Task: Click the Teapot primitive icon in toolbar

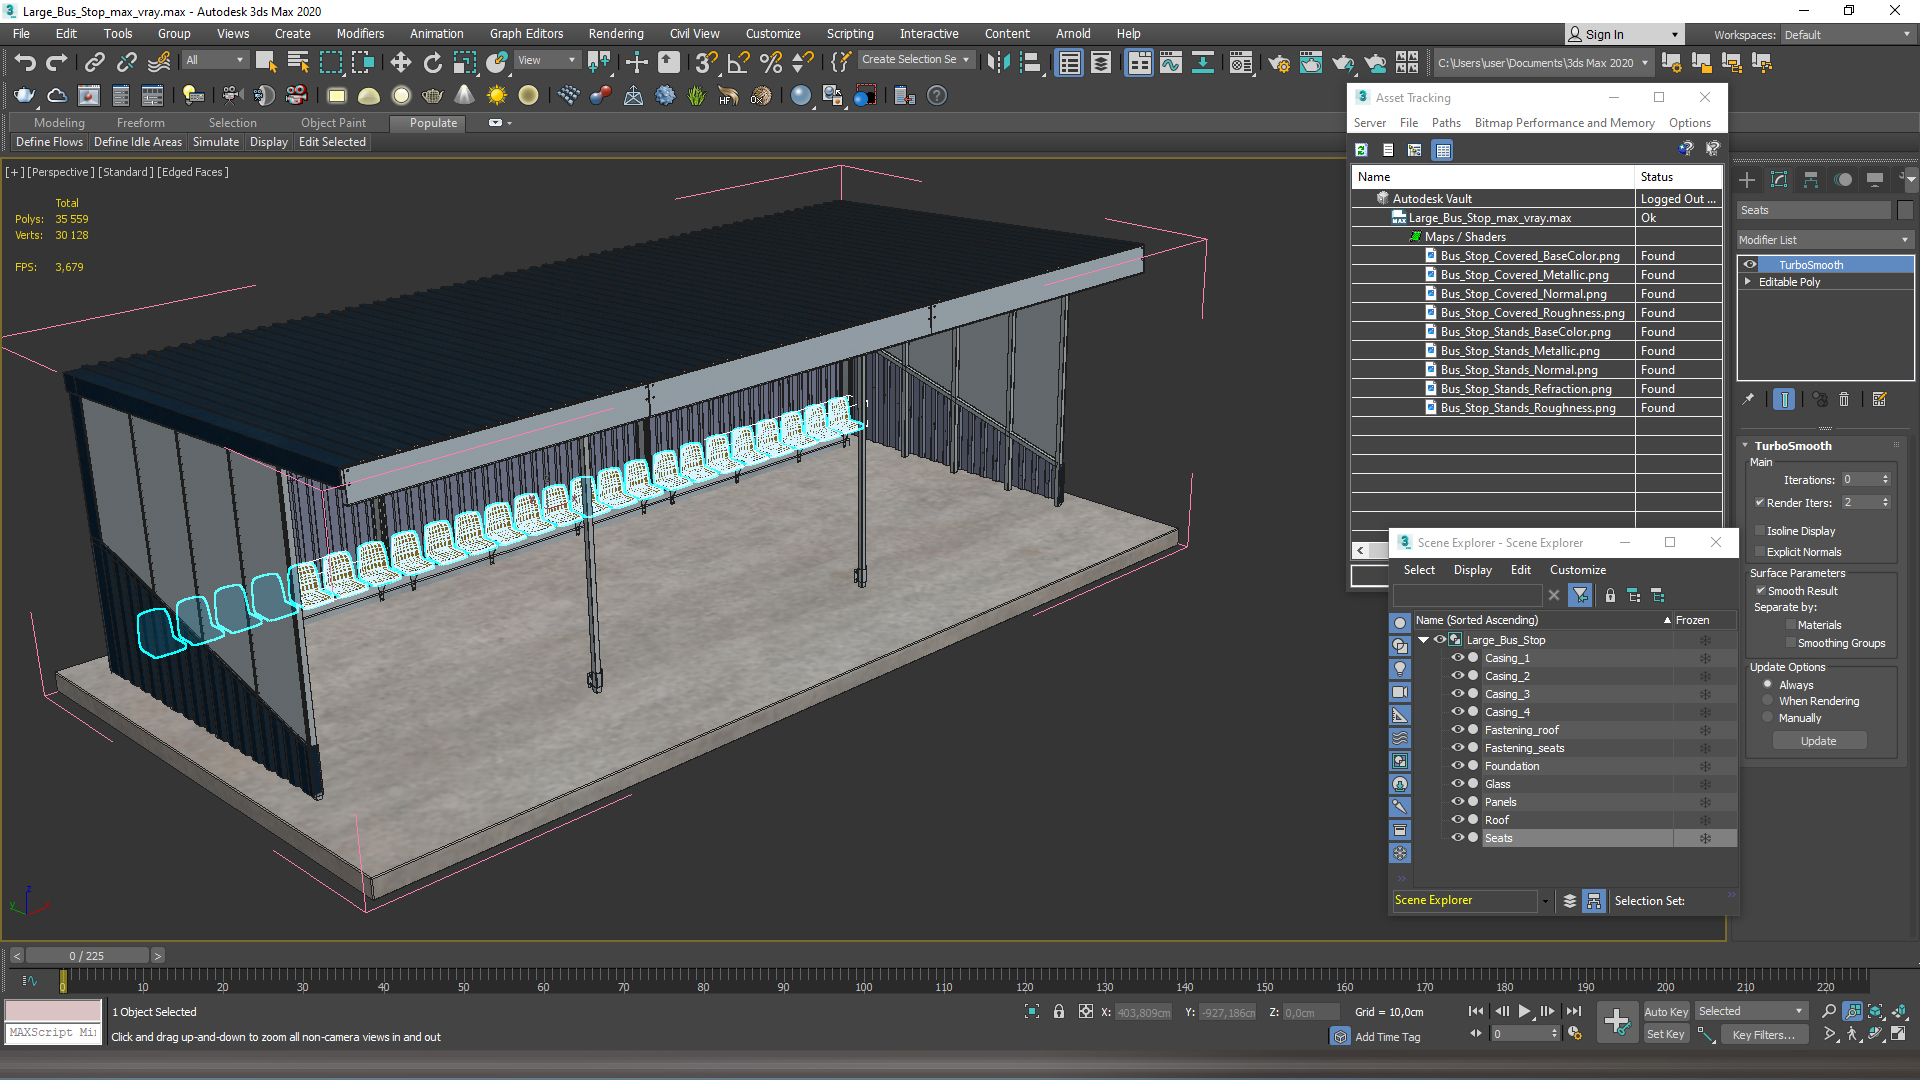Action: pos(432,96)
